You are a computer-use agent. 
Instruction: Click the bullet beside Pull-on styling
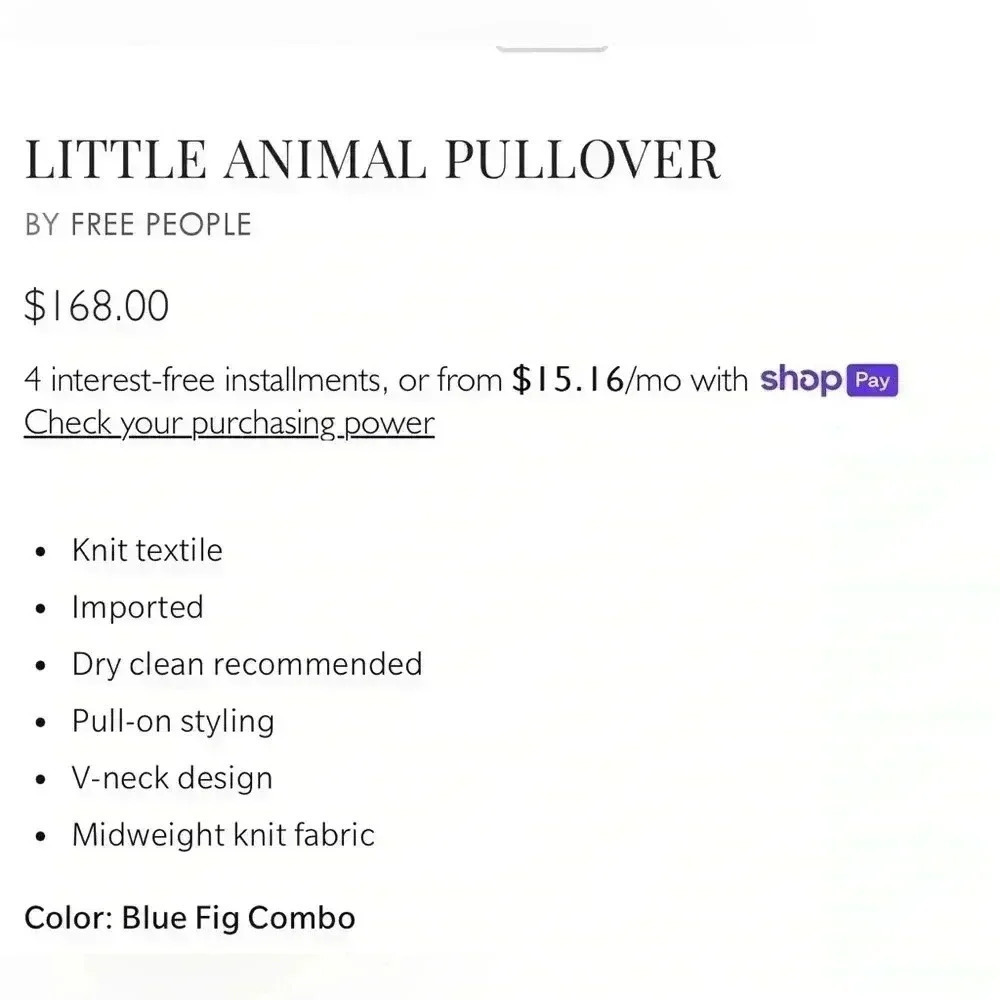pyautogui.click(x=40, y=721)
